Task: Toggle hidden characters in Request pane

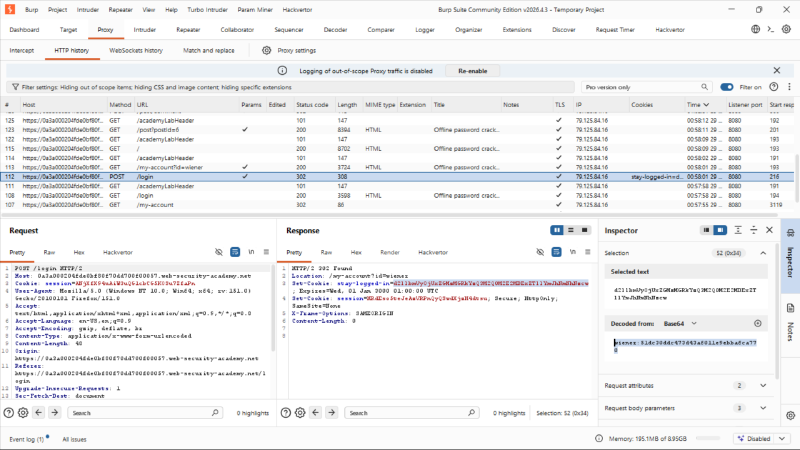Action: (219, 252)
